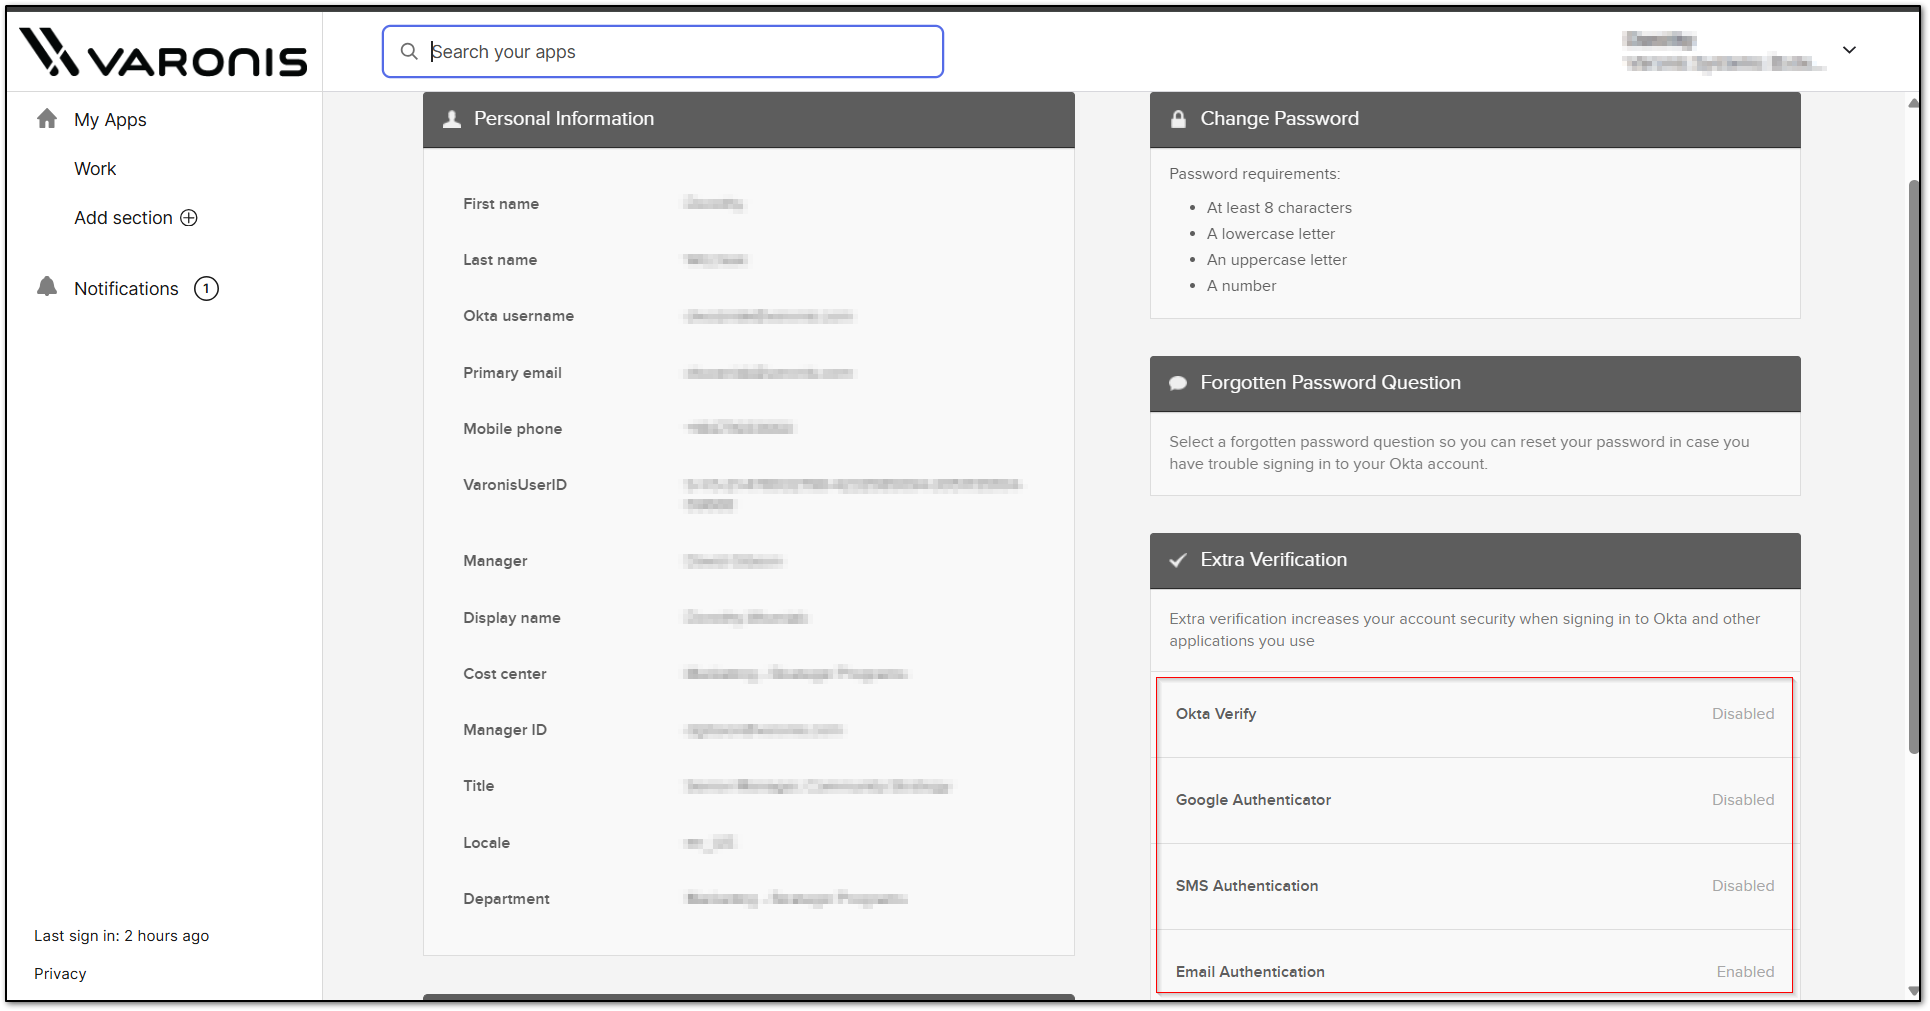Click the Add section link
Image resolution: width=1930 pixels, height=1011 pixels.
123,218
